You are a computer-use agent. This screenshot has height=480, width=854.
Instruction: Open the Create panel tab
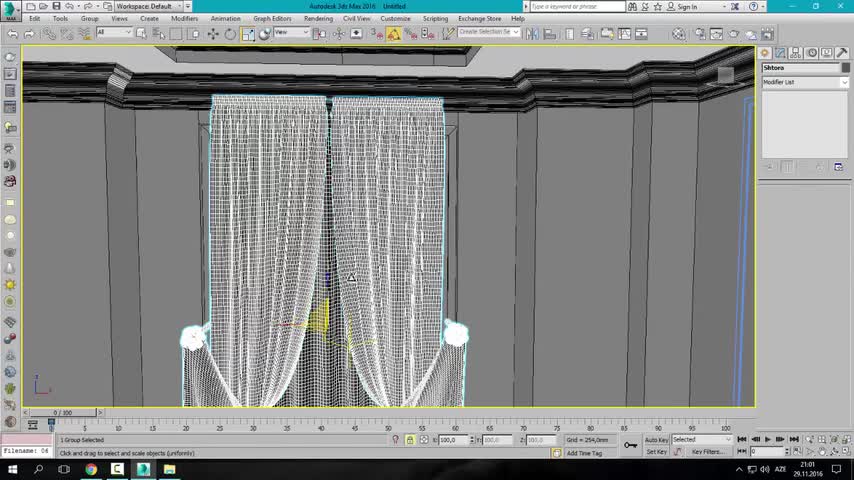[765, 52]
